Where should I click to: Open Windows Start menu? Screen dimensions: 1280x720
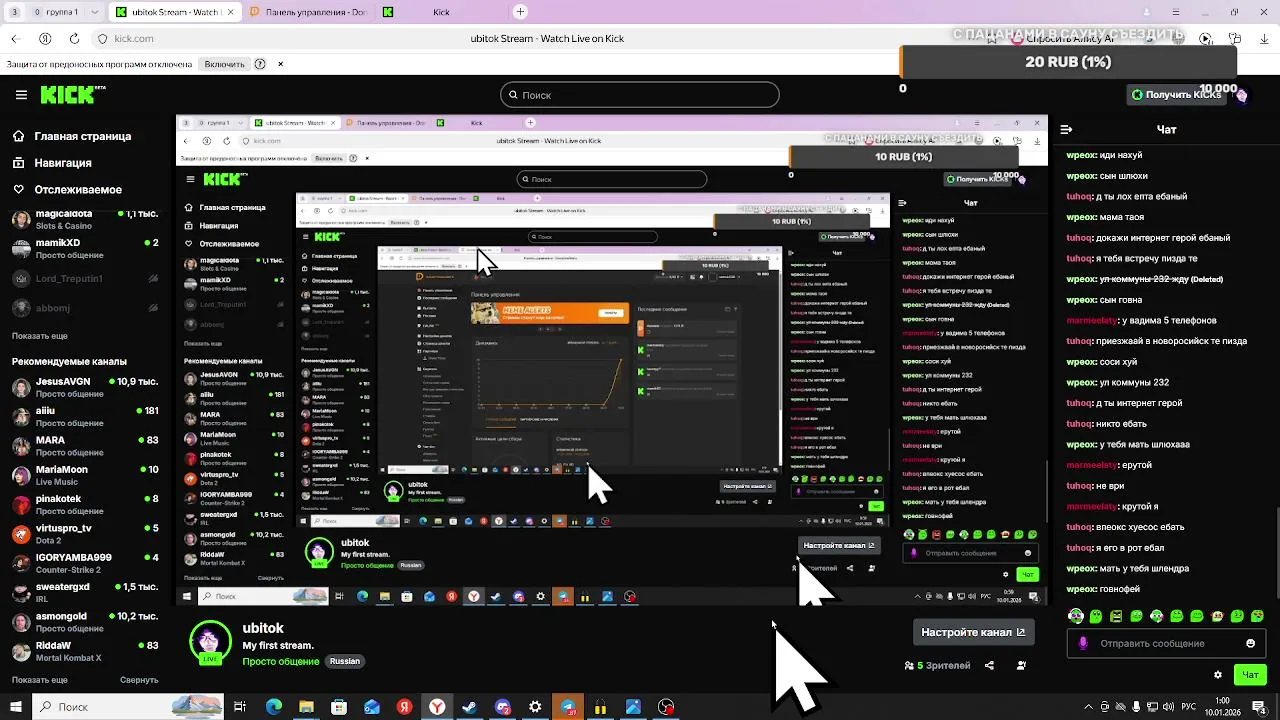click(x=15, y=707)
